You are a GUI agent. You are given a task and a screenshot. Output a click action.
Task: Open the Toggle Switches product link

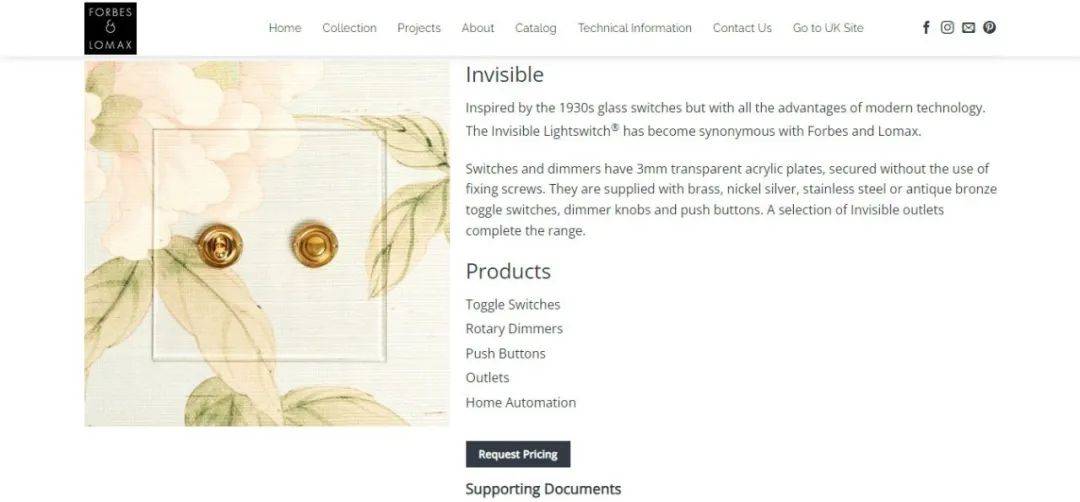click(513, 304)
